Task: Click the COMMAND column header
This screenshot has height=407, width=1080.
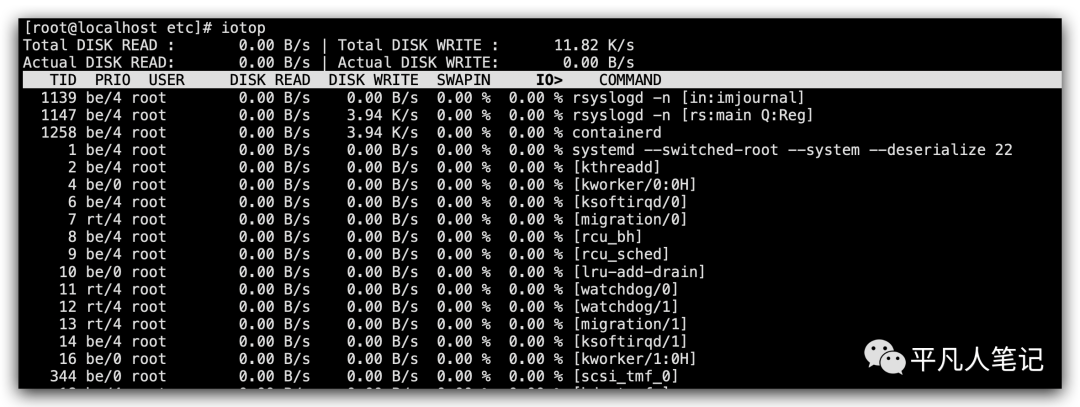Action: (x=630, y=80)
